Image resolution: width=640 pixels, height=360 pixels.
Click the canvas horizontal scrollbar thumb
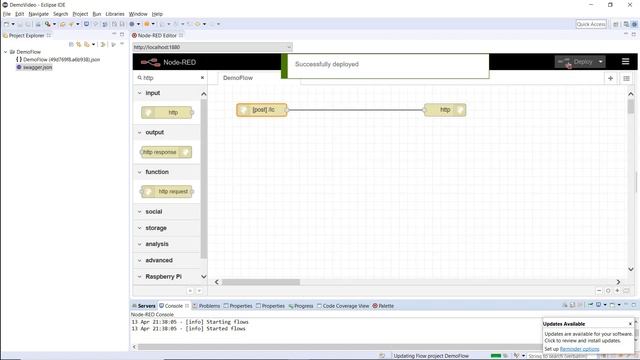coord(261,282)
